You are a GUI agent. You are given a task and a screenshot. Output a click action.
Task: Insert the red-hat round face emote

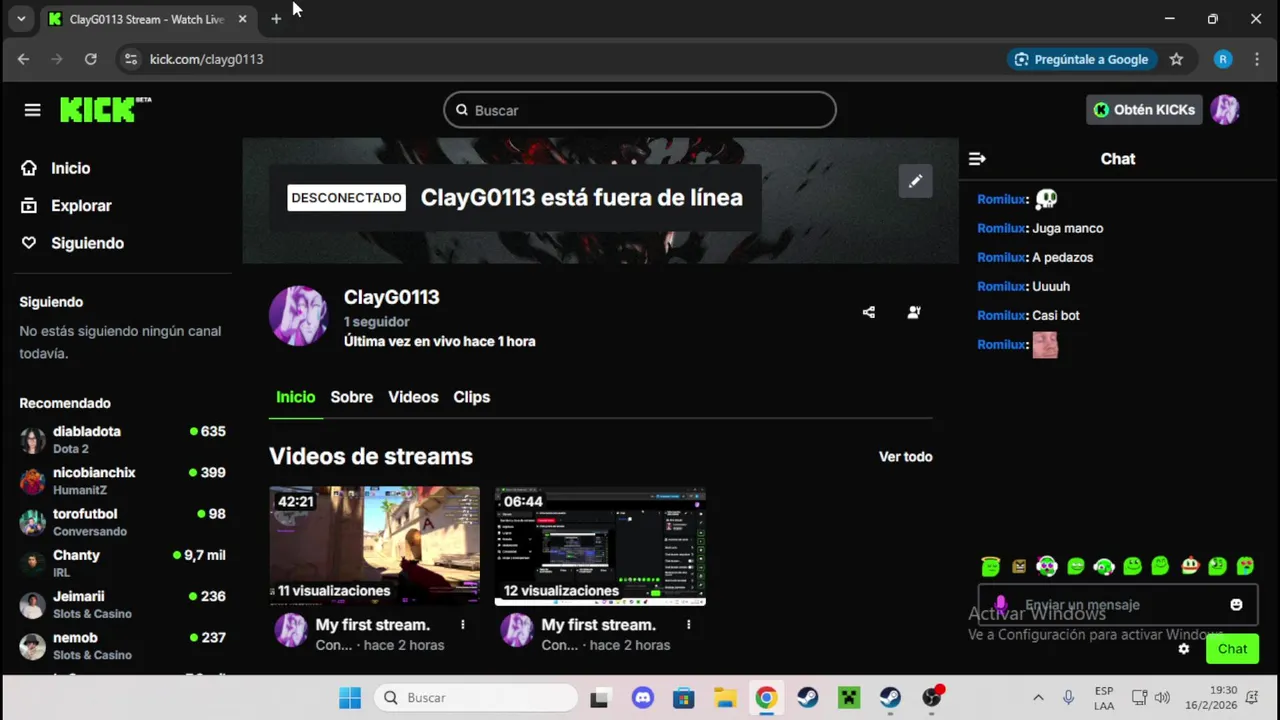[1190, 566]
